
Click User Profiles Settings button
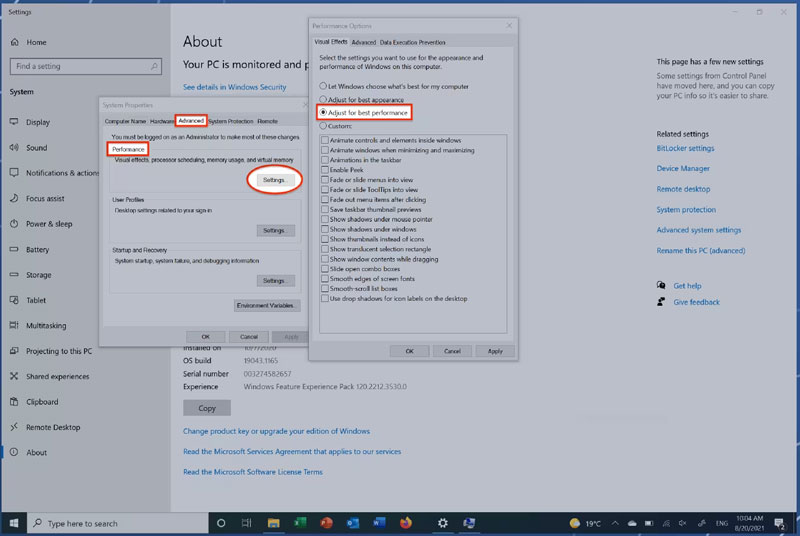pyautogui.click(x=276, y=231)
